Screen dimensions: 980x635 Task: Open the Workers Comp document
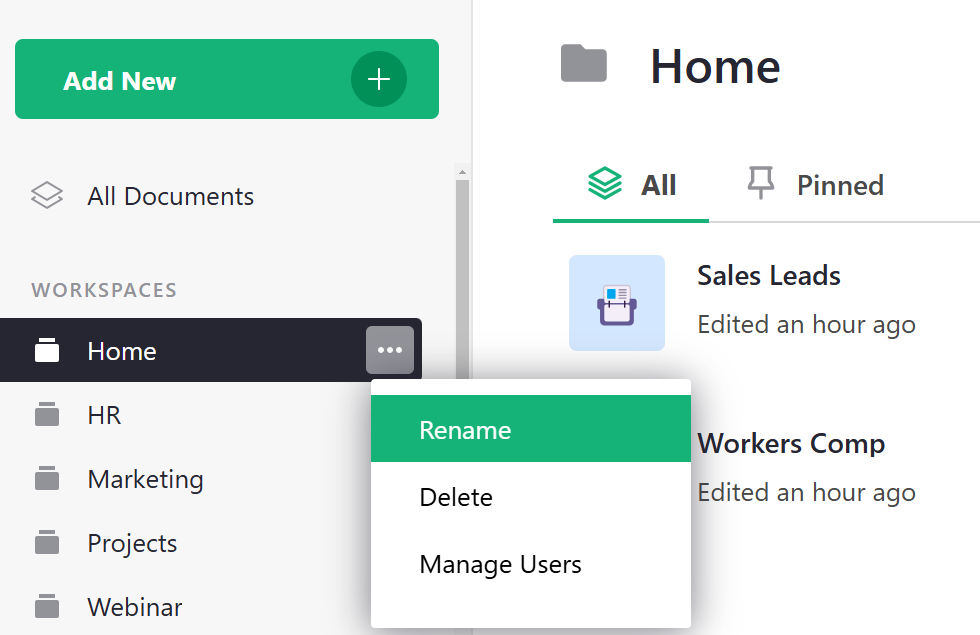point(791,443)
